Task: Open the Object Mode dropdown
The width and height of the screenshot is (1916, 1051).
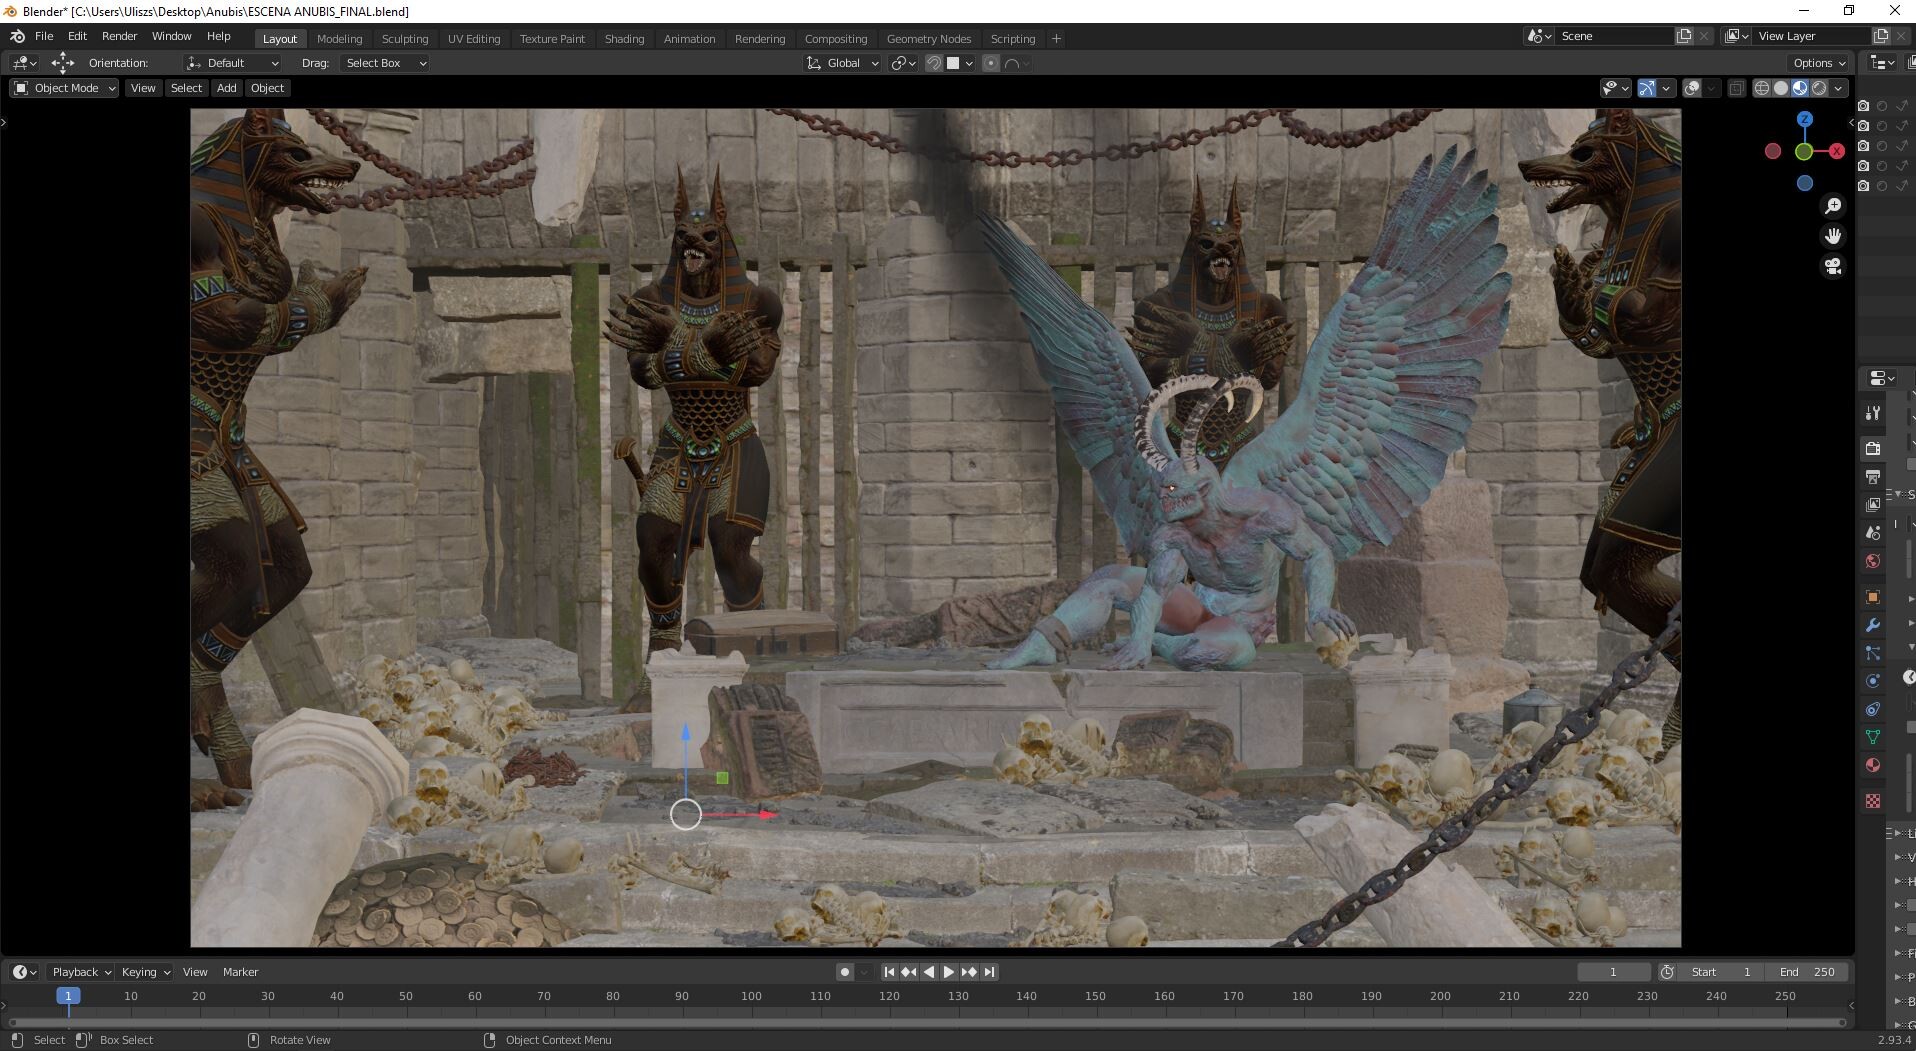Action: (x=64, y=88)
